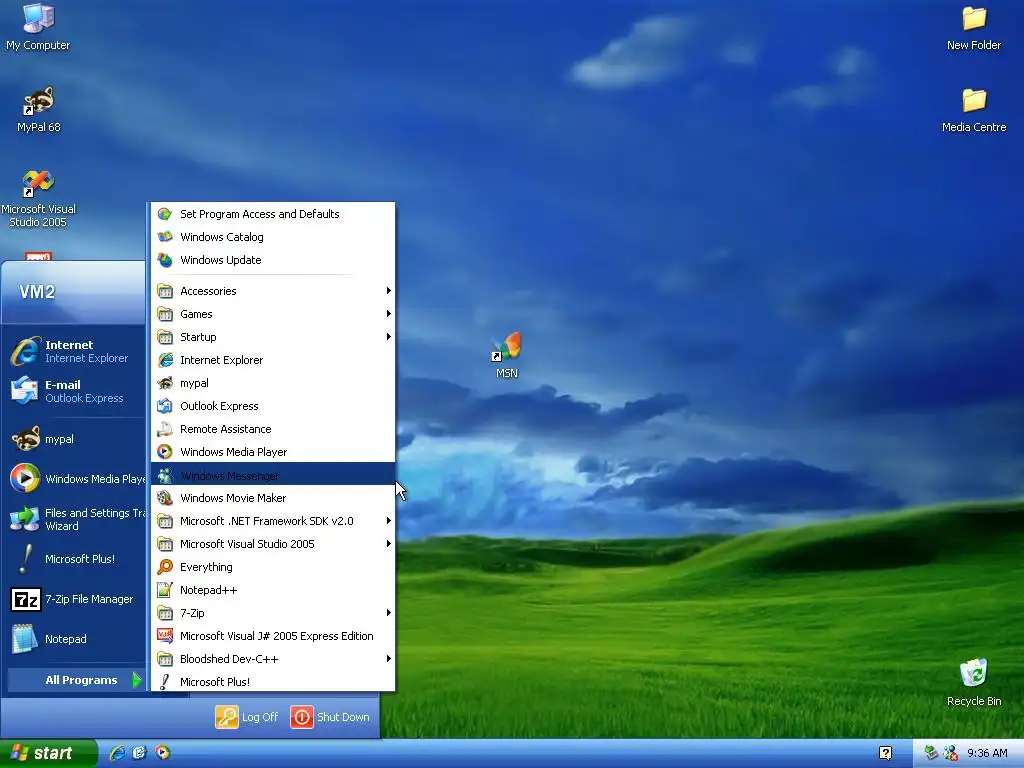Click the Media Player quick launch icon
The height and width of the screenshot is (768, 1024).
[x=163, y=753]
